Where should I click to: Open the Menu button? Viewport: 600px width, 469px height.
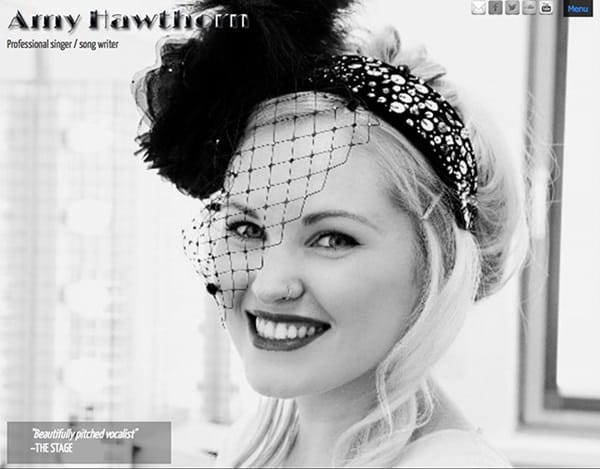578,8
